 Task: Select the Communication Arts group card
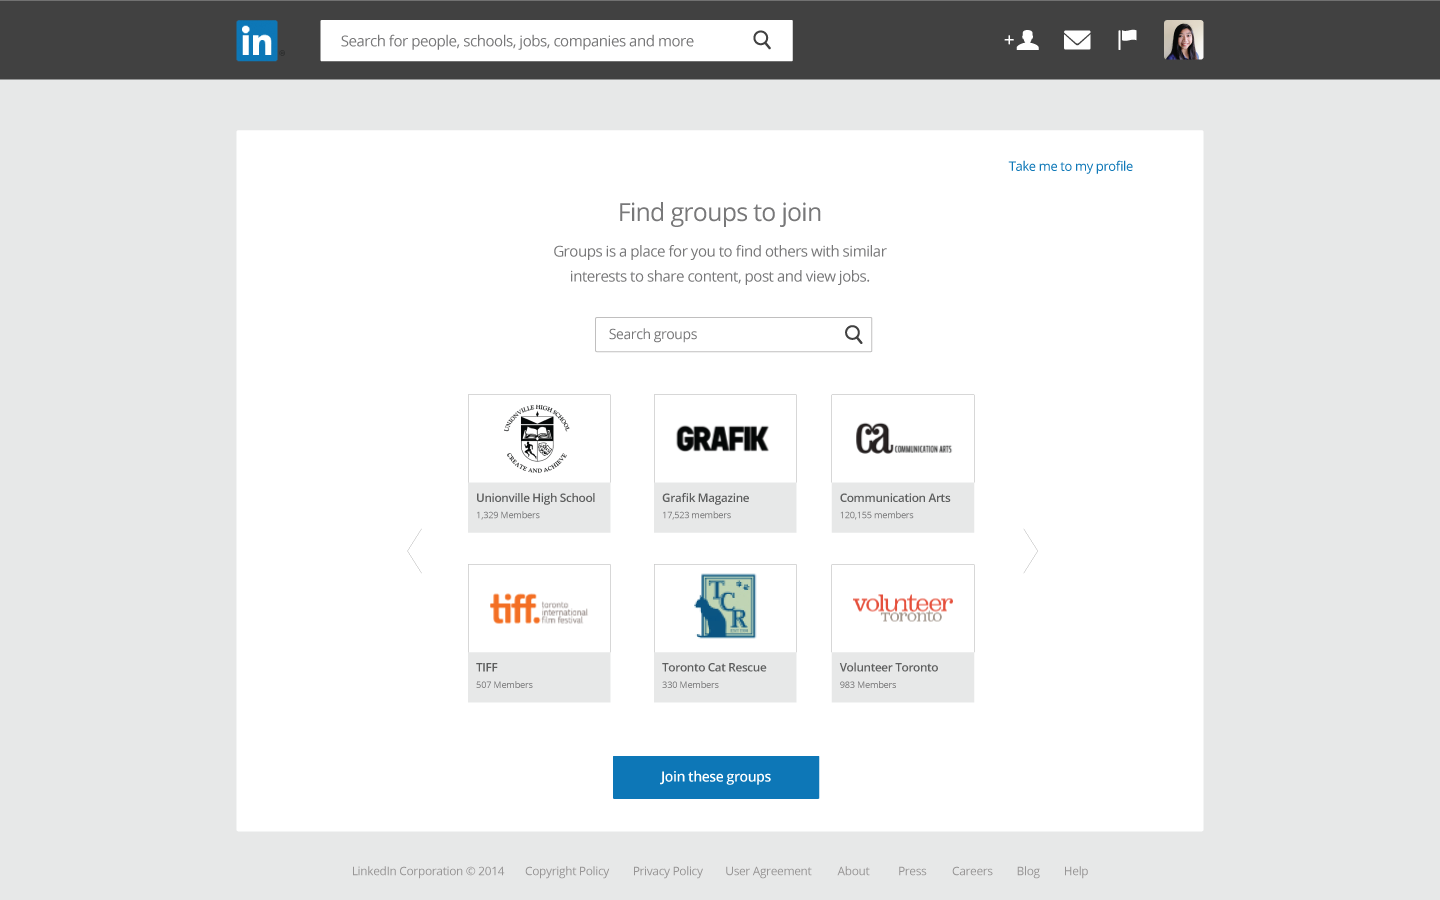[903, 463]
